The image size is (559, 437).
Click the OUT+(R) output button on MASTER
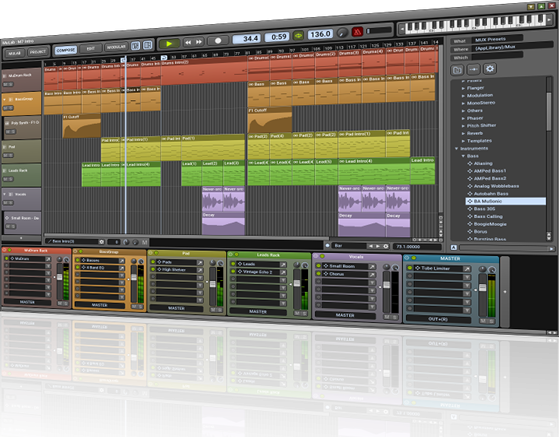[x=438, y=319]
